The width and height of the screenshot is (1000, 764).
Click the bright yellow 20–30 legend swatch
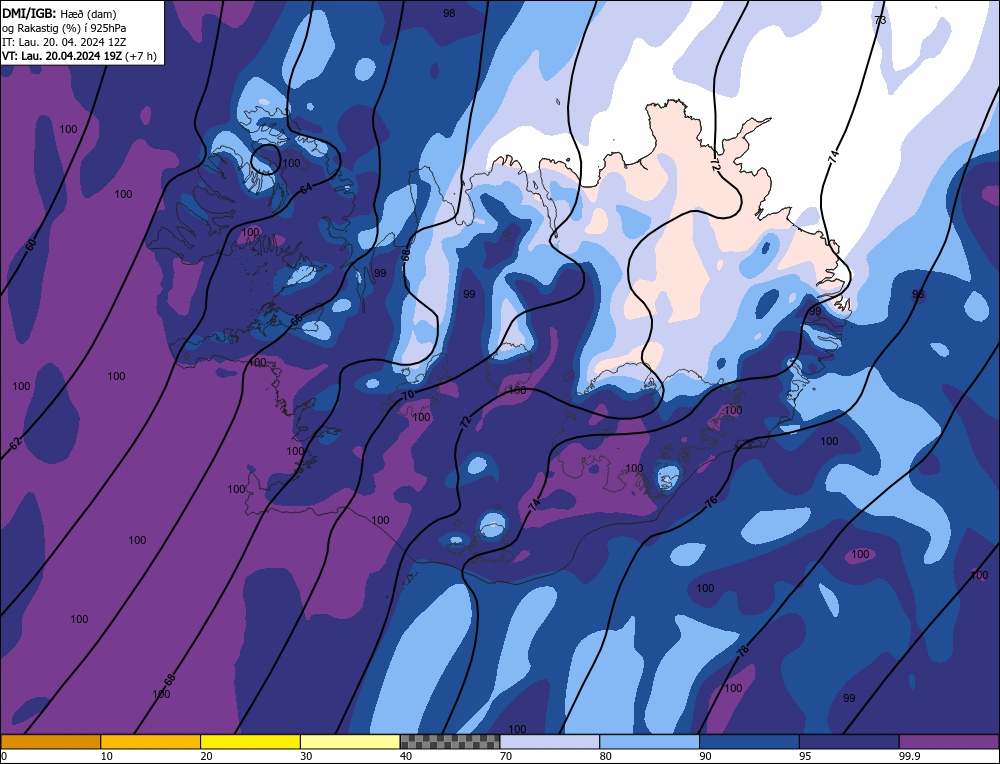pos(251,741)
